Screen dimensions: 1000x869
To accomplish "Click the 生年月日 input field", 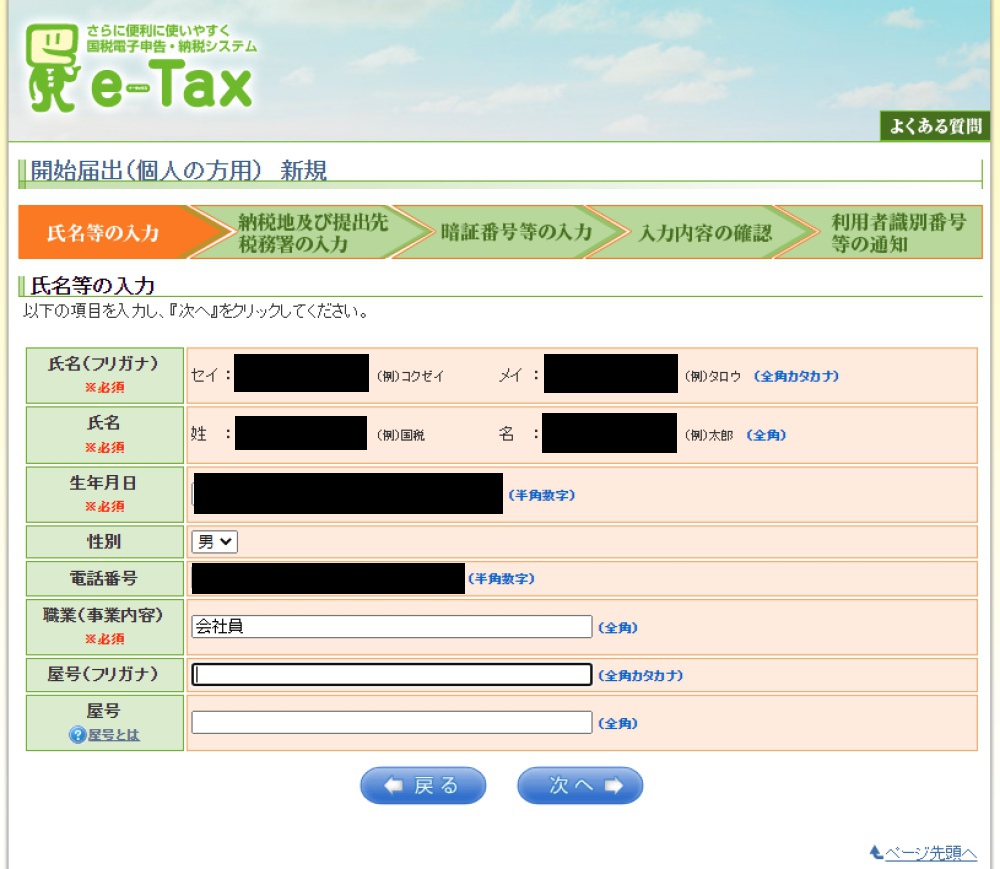I will (348, 493).
